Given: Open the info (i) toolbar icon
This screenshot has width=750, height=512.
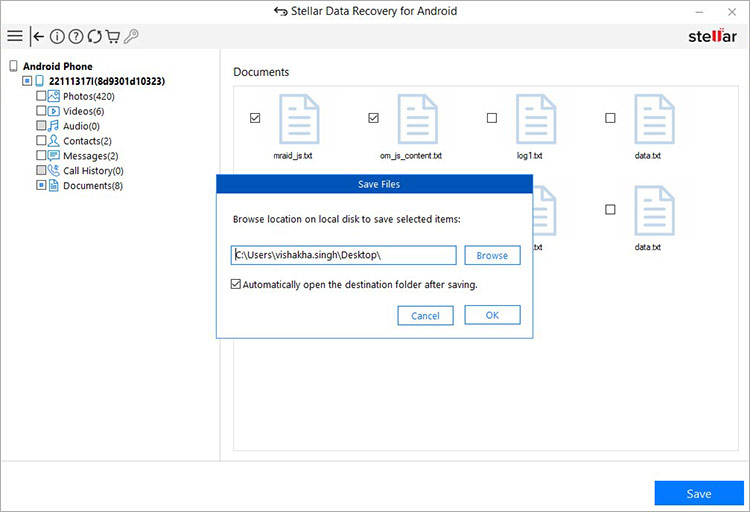Looking at the screenshot, I should pos(57,36).
